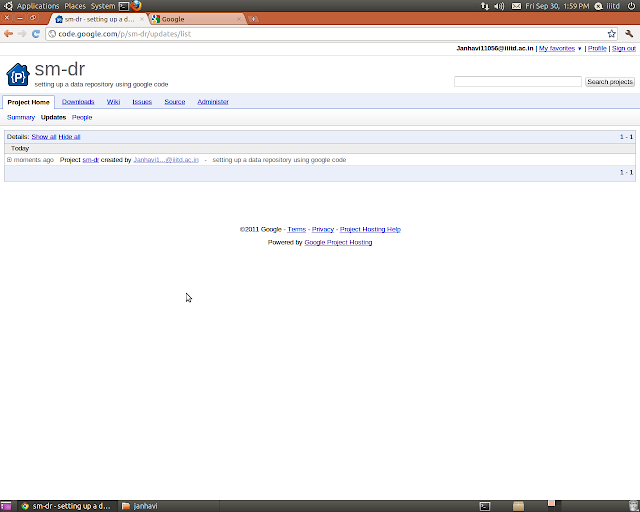
Task: Open the Janhavi1...@iiitd.ac.in user link
Action: [166, 160]
